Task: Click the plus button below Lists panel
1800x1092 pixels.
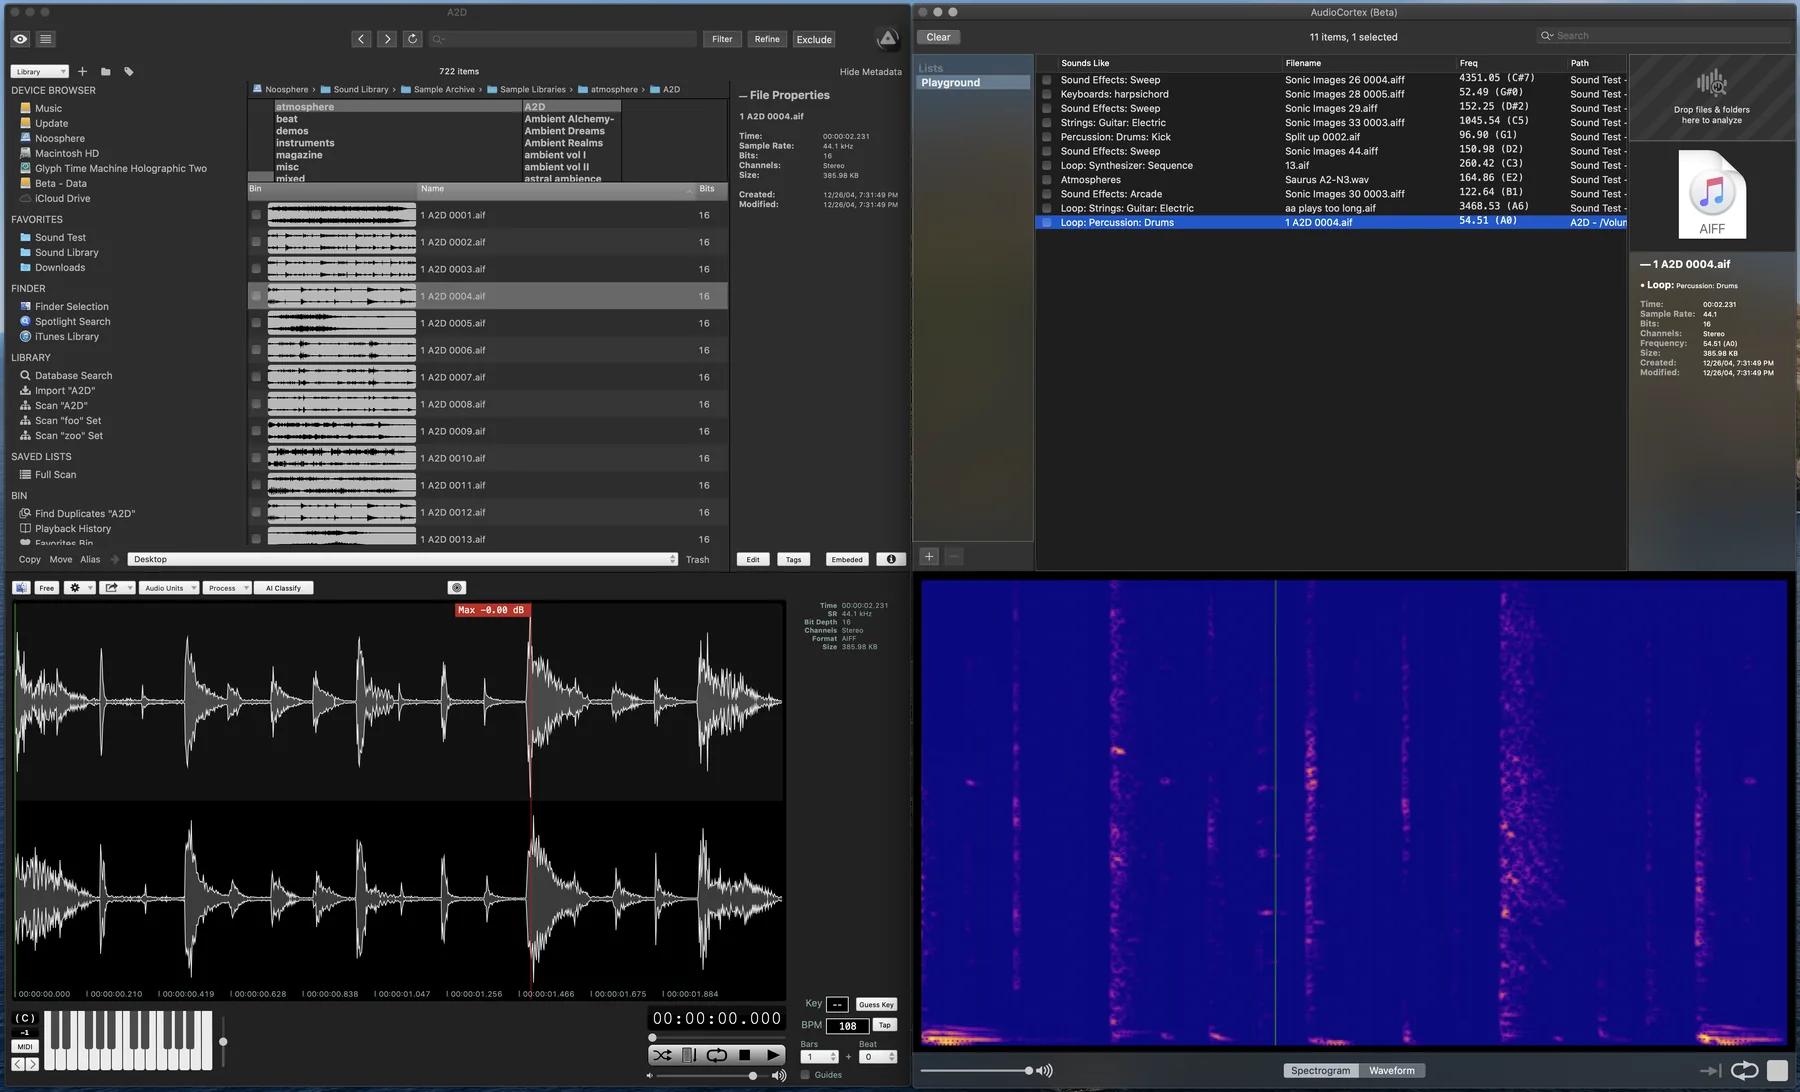Action: (x=929, y=556)
